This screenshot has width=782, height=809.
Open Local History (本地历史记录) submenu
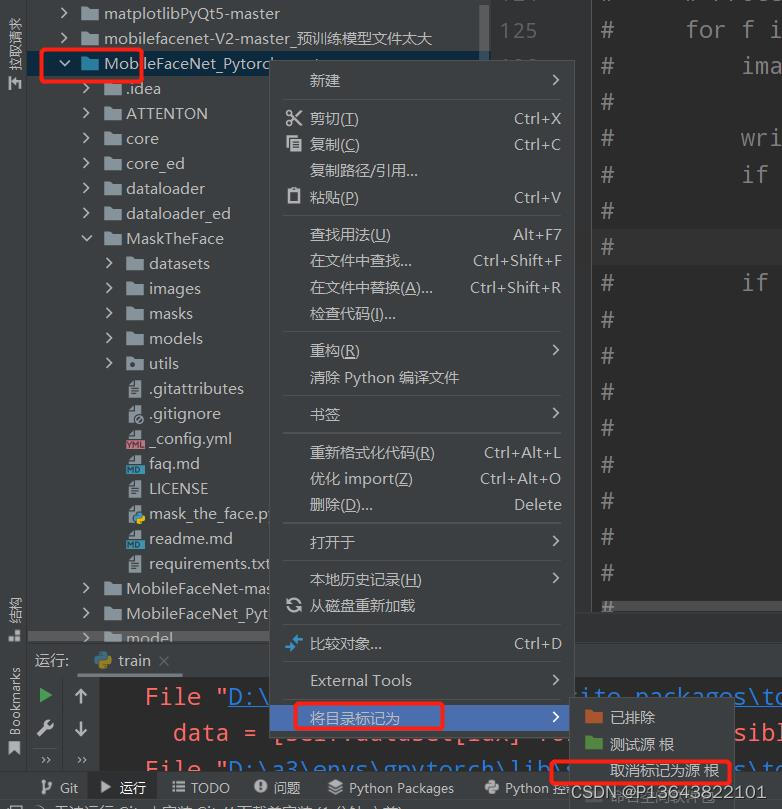pos(422,579)
